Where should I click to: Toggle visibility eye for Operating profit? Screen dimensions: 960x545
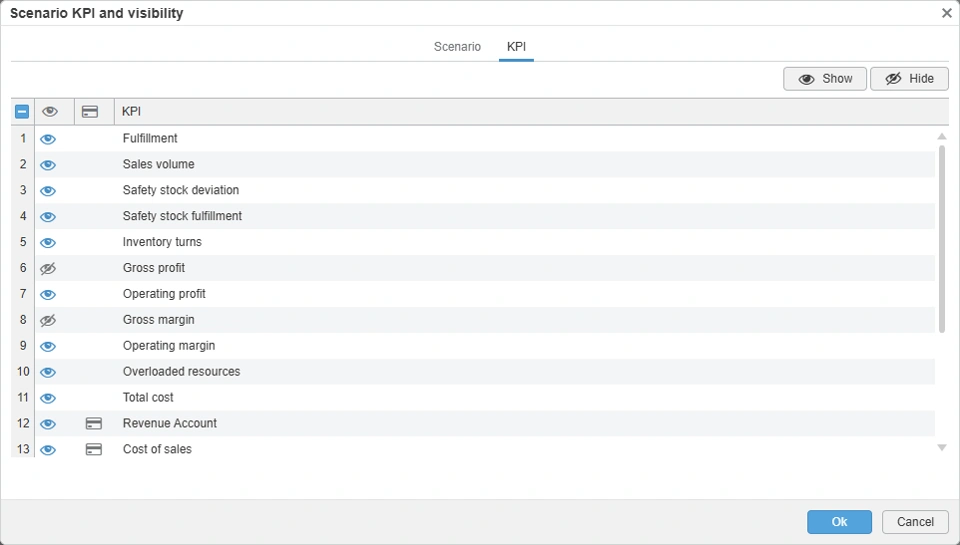48,295
